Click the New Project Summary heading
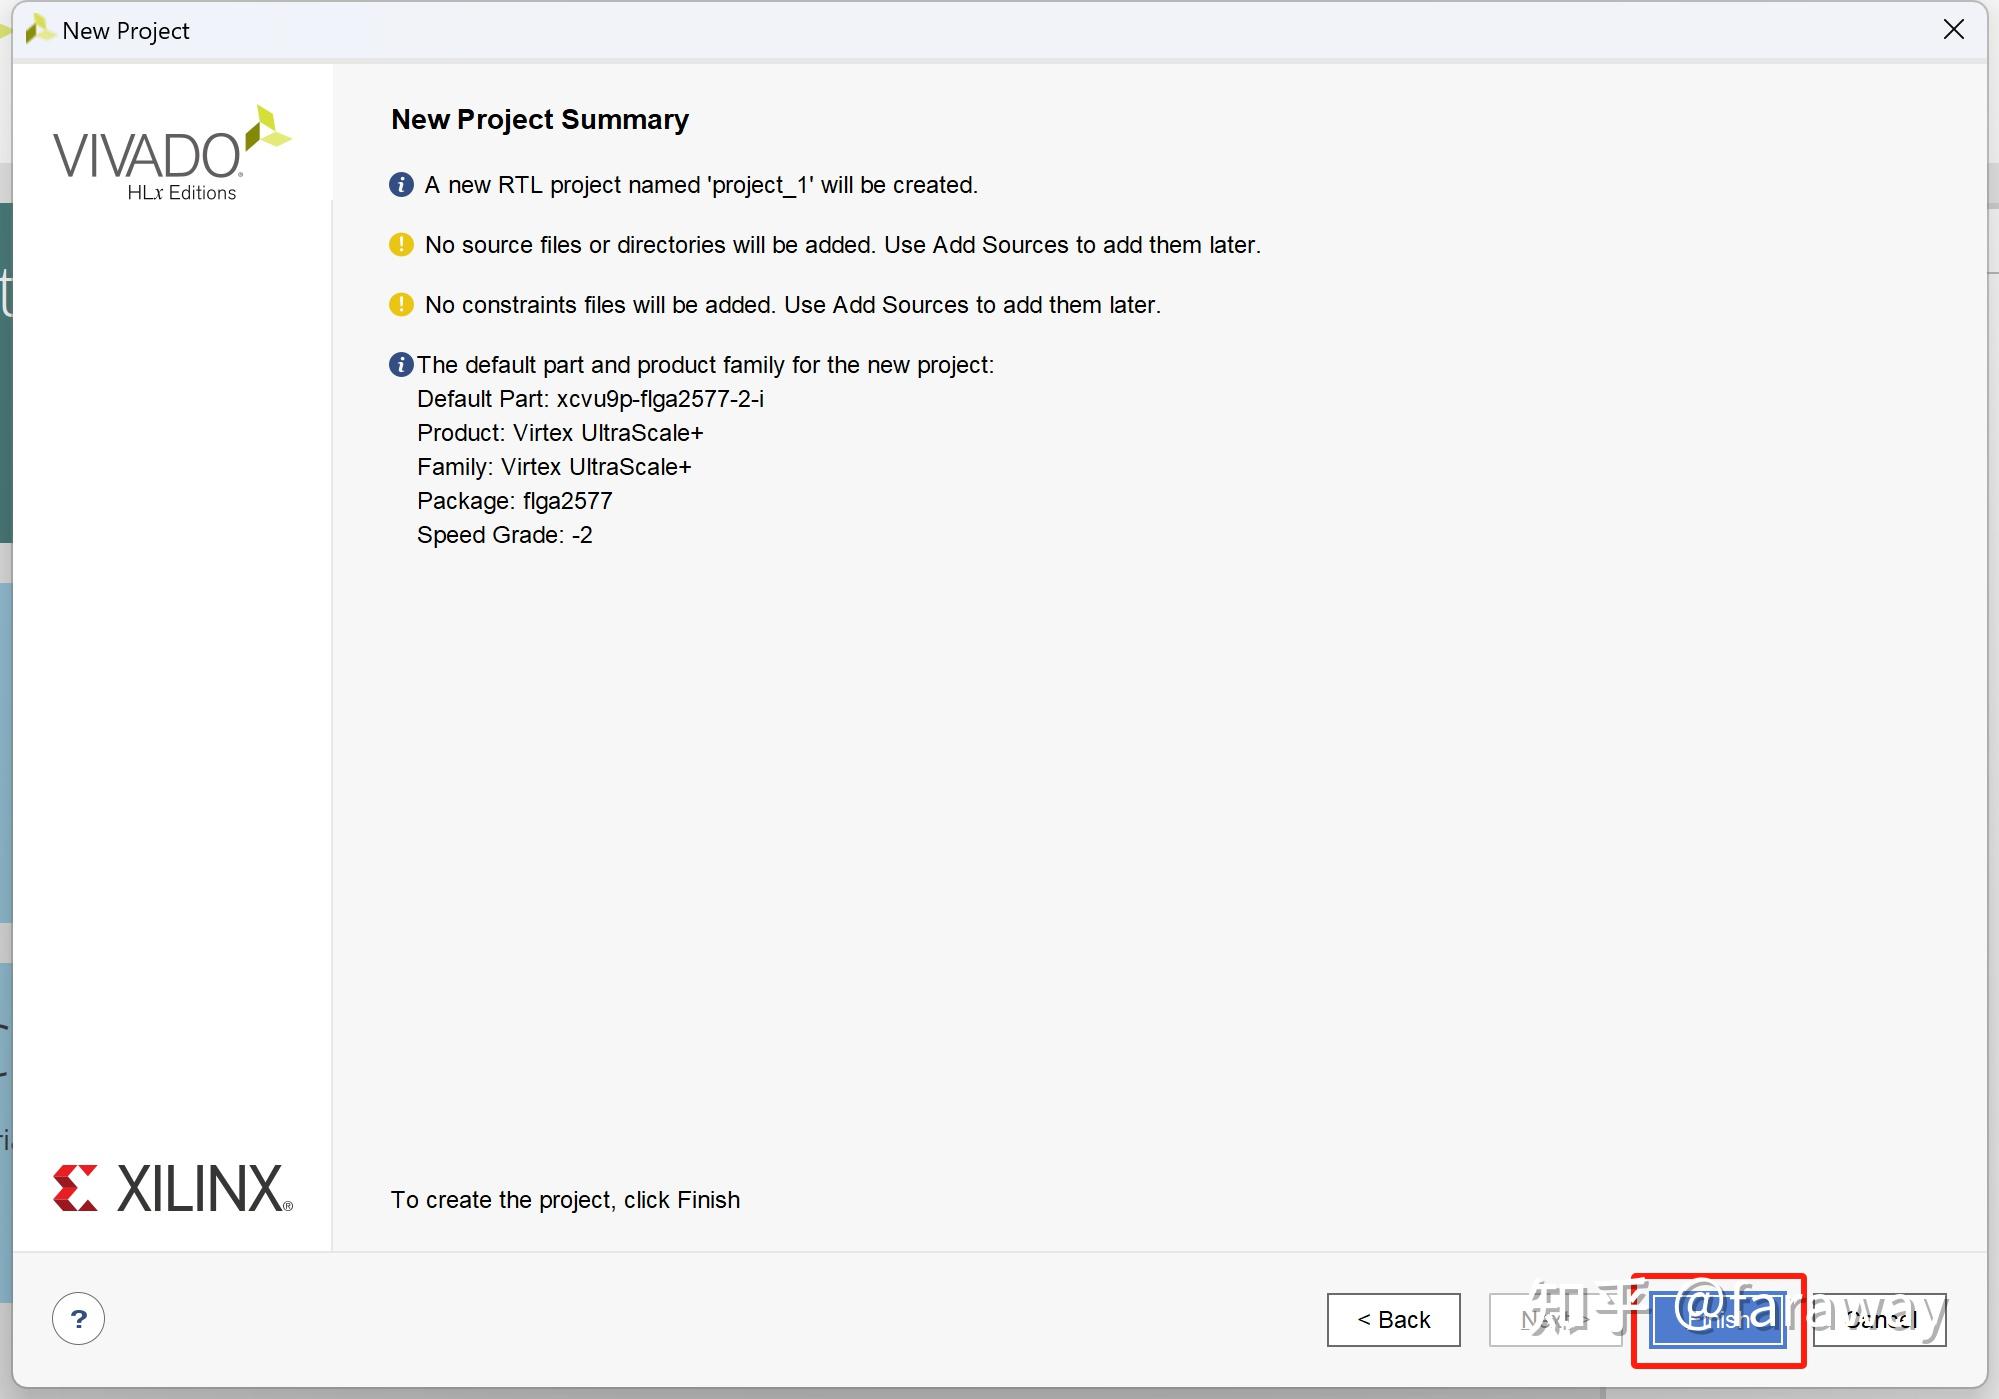 point(539,120)
